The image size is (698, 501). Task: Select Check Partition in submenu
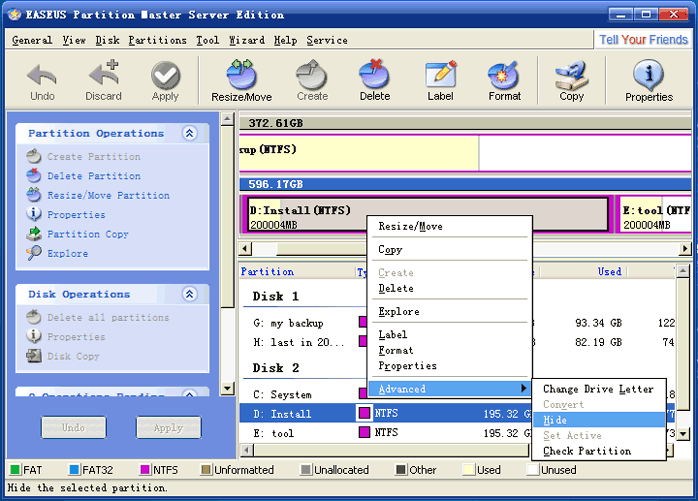598,451
